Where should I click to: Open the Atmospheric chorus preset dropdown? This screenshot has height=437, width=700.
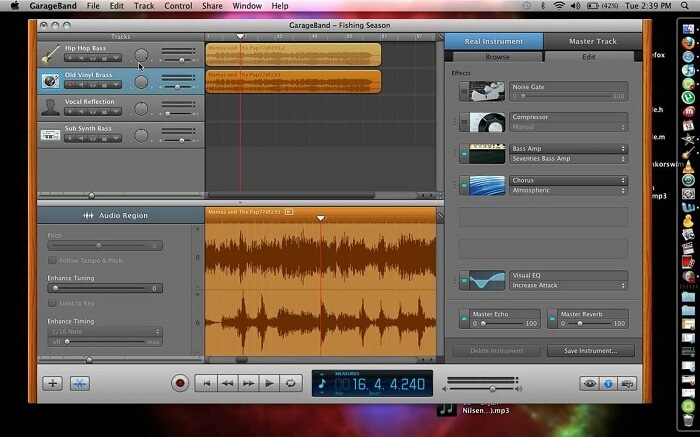click(569, 190)
